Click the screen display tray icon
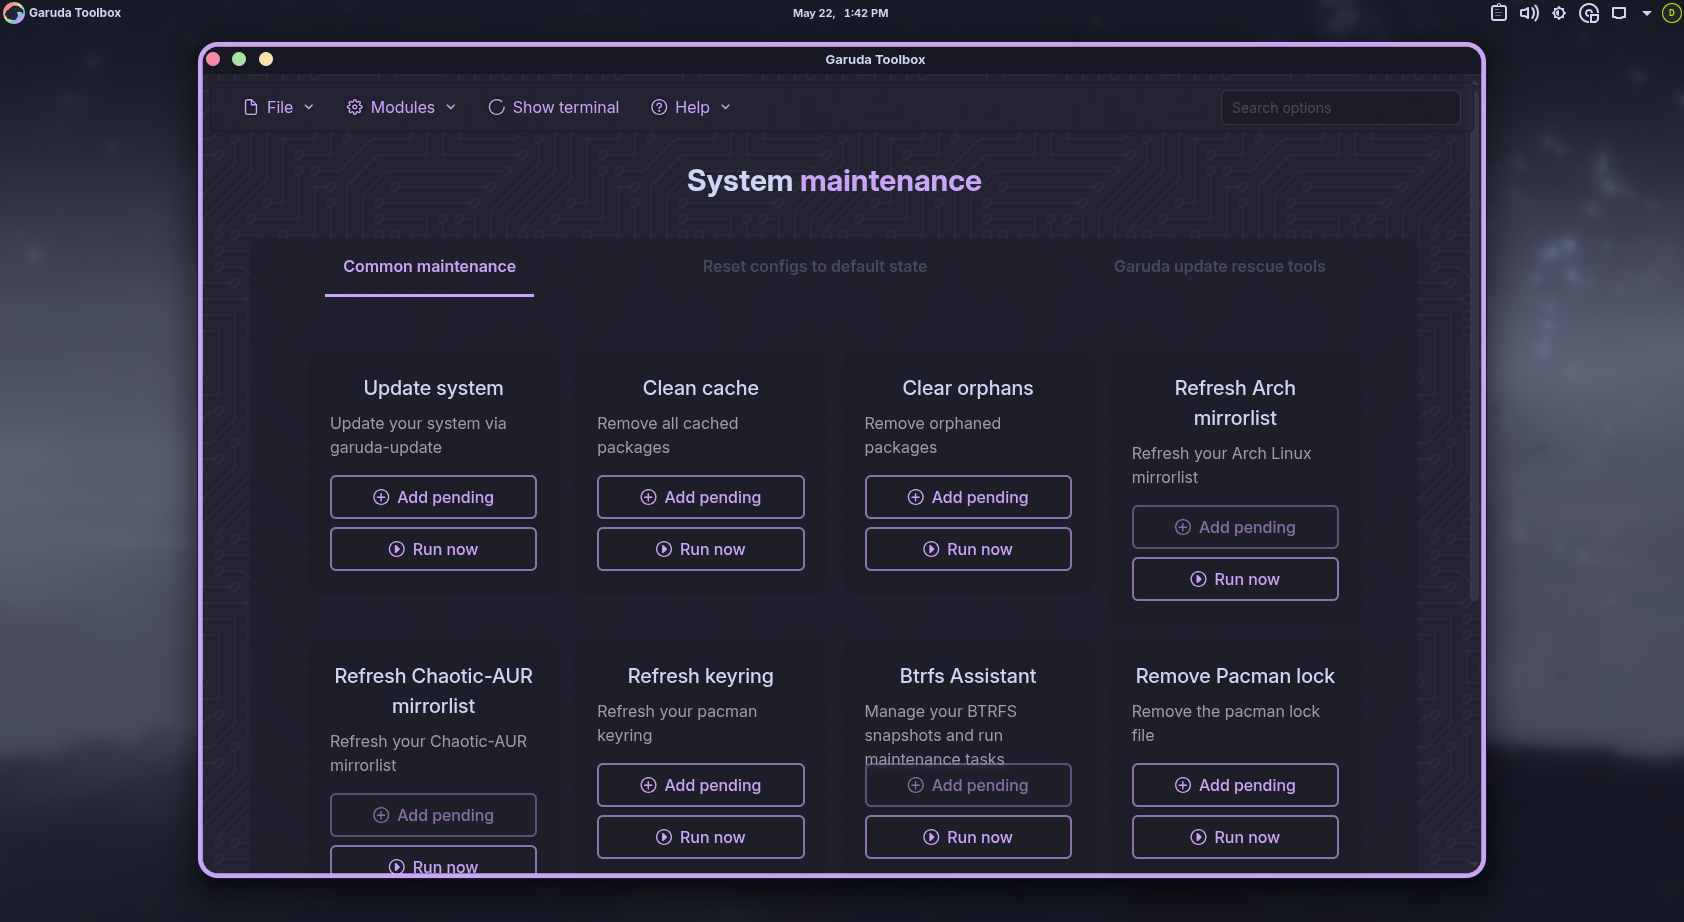1684x922 pixels. click(x=1619, y=13)
